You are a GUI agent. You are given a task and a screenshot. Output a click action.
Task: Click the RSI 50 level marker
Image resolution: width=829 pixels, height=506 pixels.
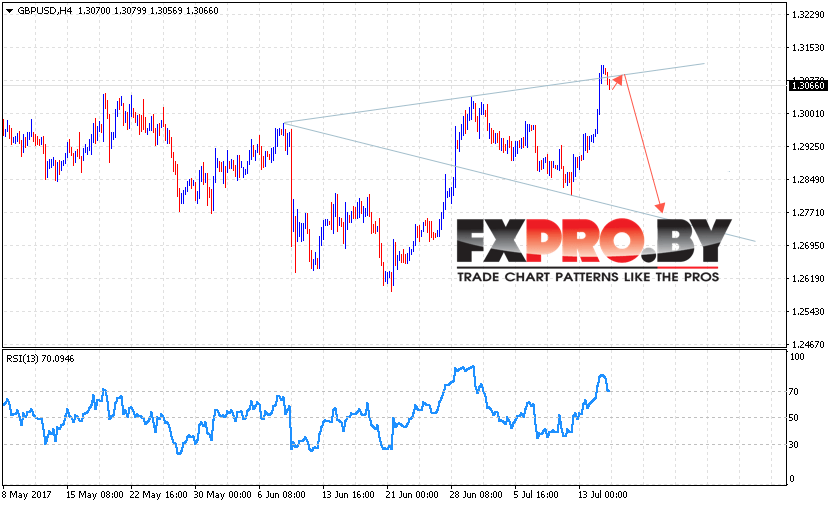pyautogui.click(x=793, y=418)
